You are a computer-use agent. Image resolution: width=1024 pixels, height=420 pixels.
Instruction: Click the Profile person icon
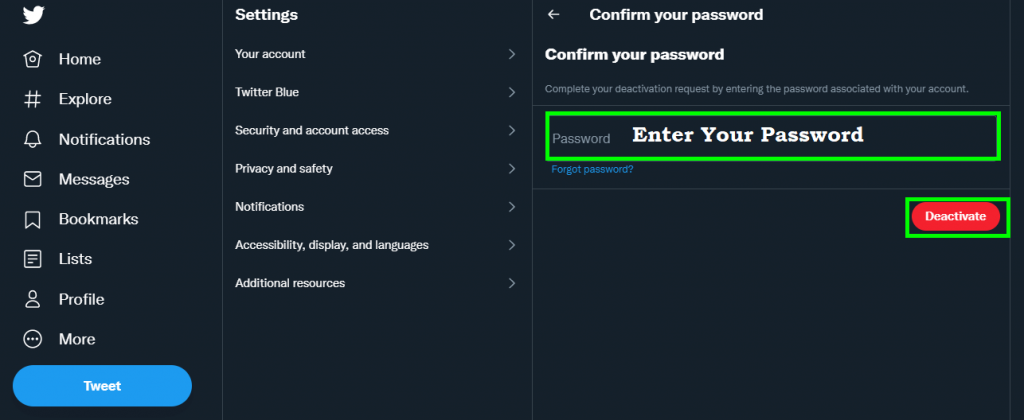[x=33, y=299]
